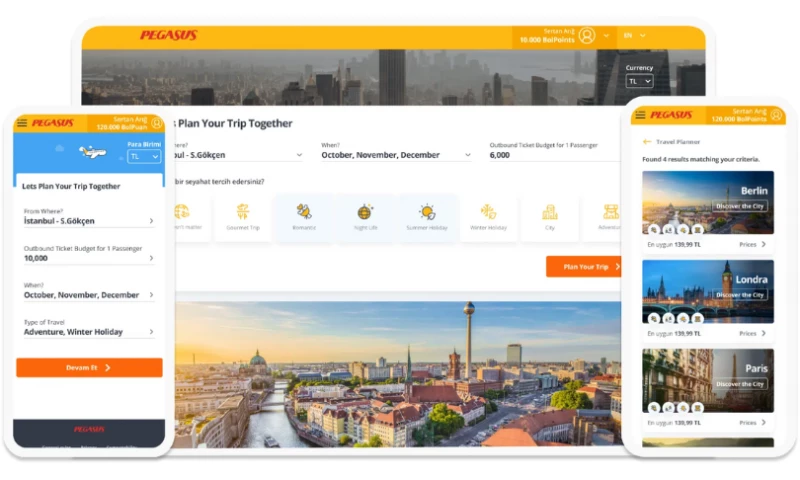Click the "Lets Plan Your Trip Together" title
800x480 pixels.
[71, 186]
